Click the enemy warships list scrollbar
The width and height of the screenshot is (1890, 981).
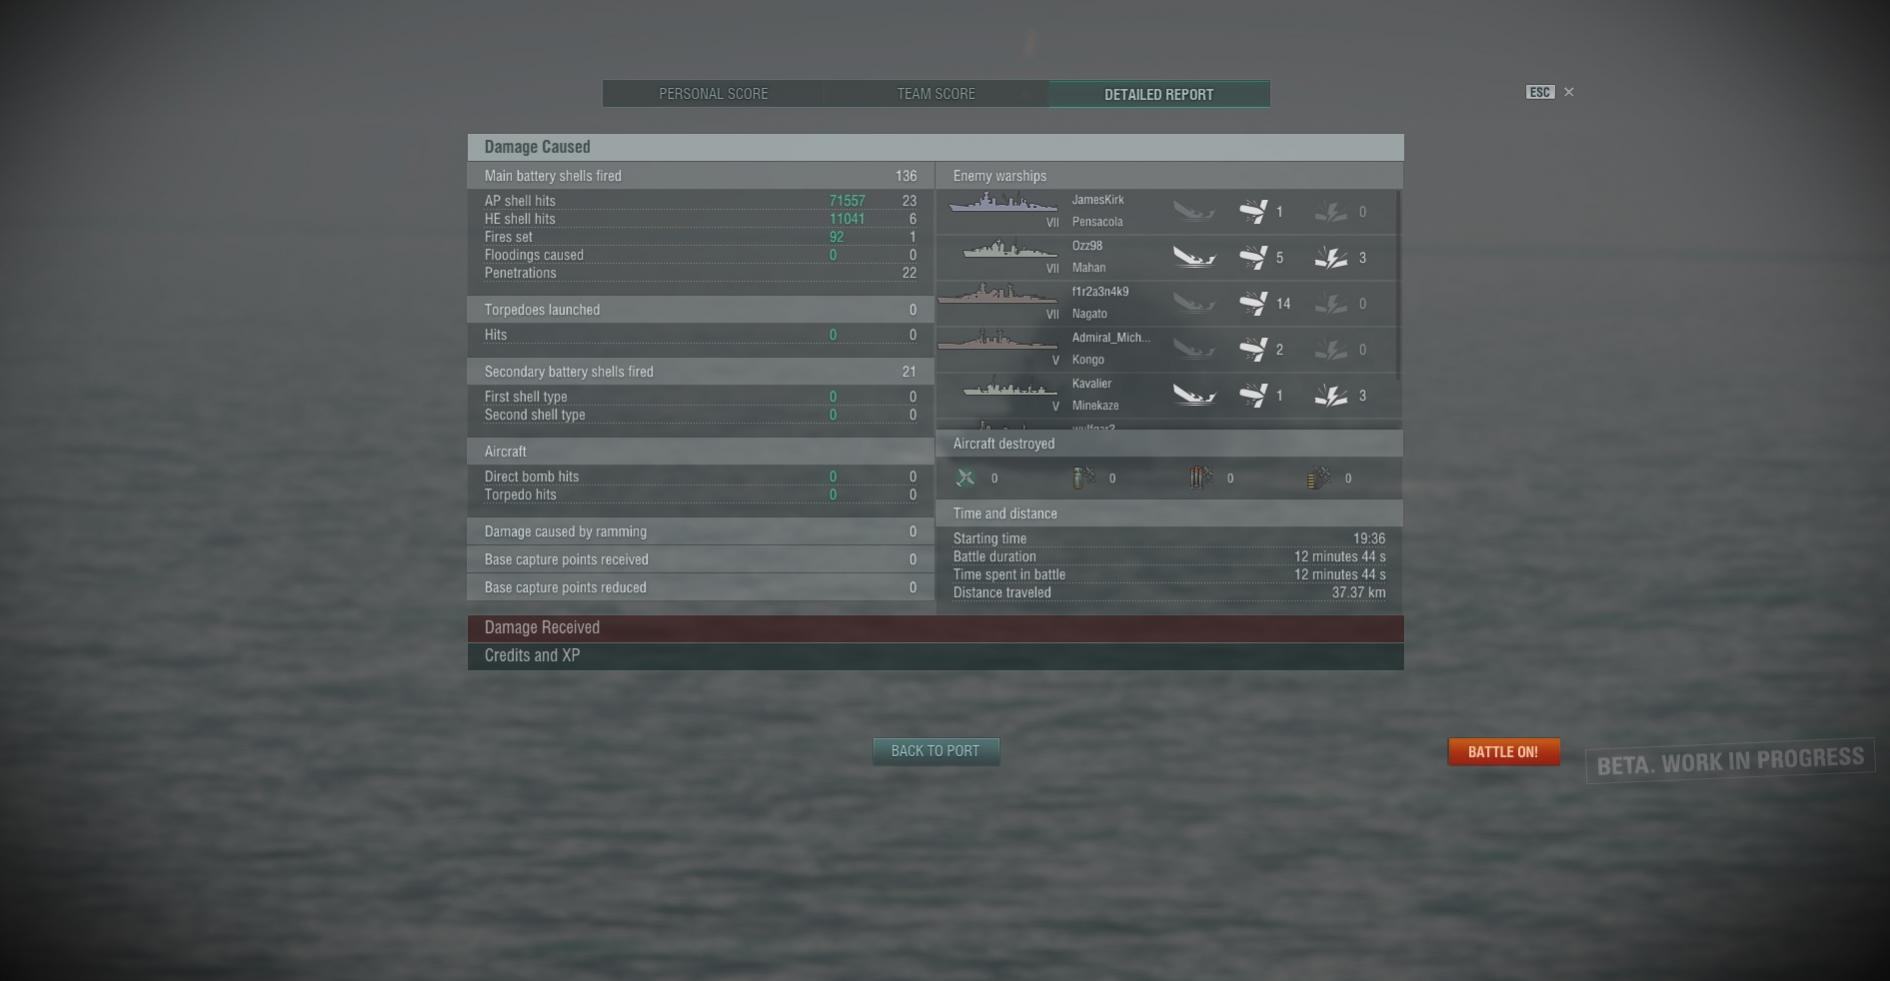pyautogui.click(x=1398, y=285)
